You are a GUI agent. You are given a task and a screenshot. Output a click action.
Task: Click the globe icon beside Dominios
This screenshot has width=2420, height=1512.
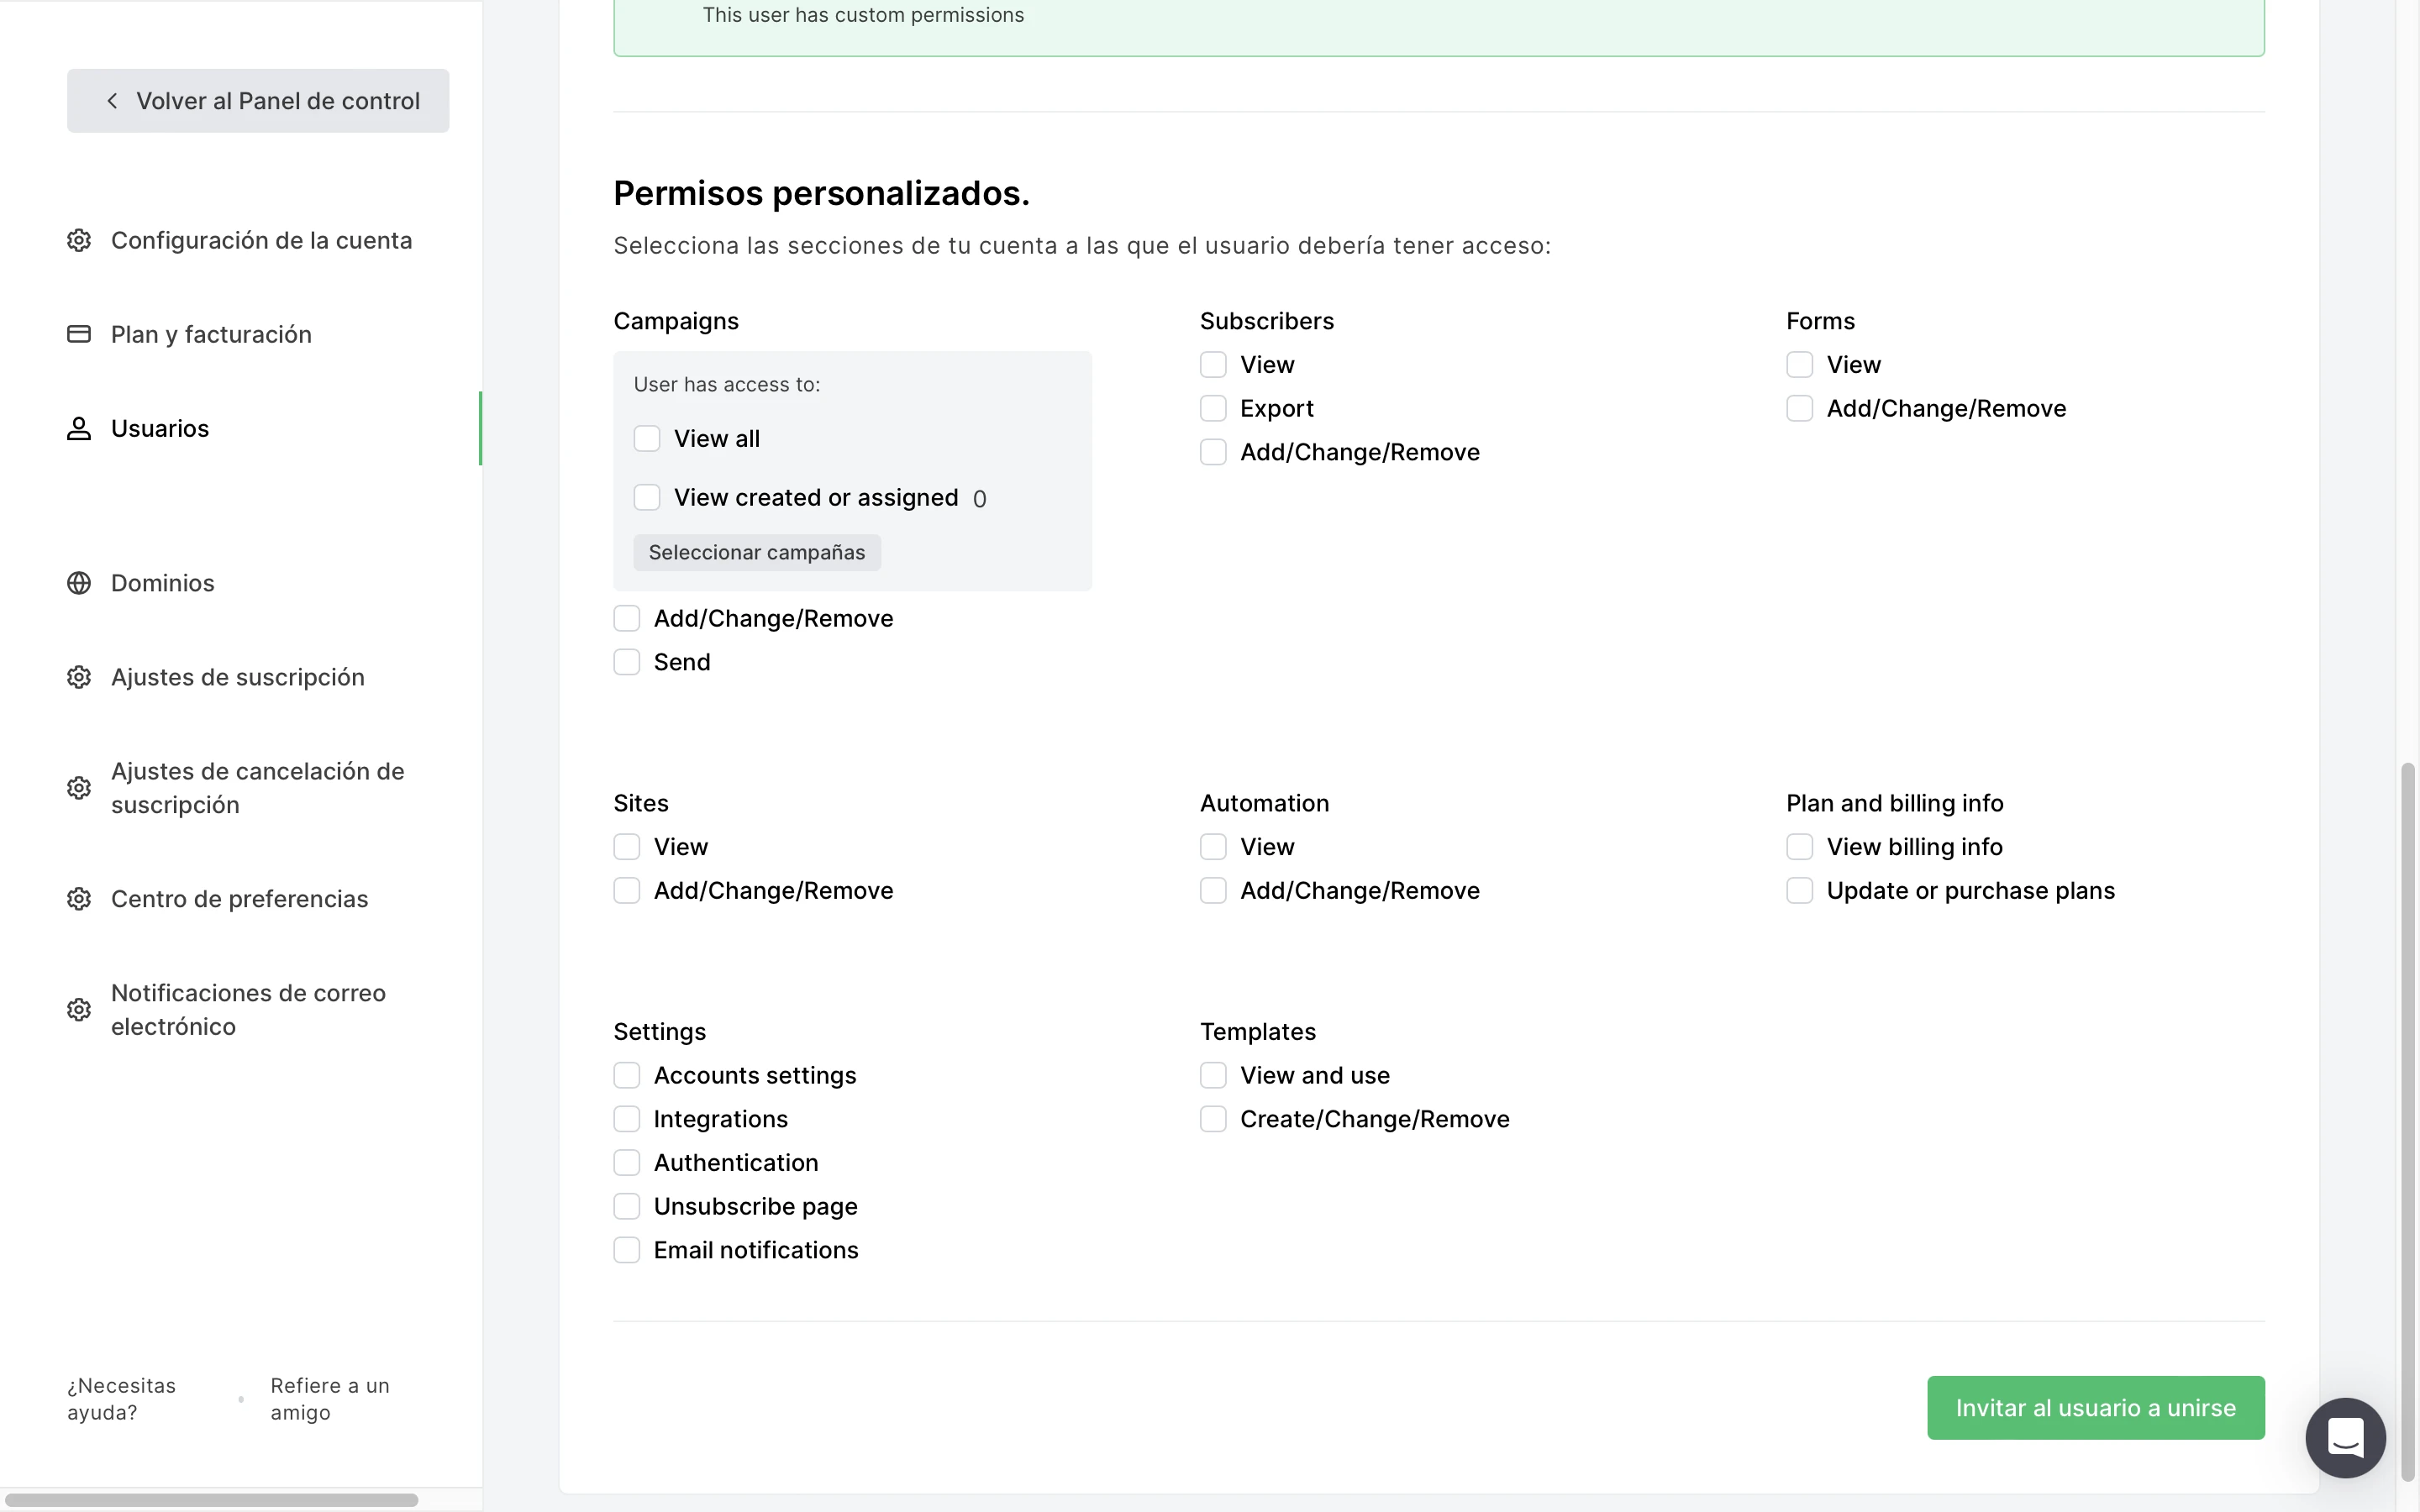click(79, 583)
